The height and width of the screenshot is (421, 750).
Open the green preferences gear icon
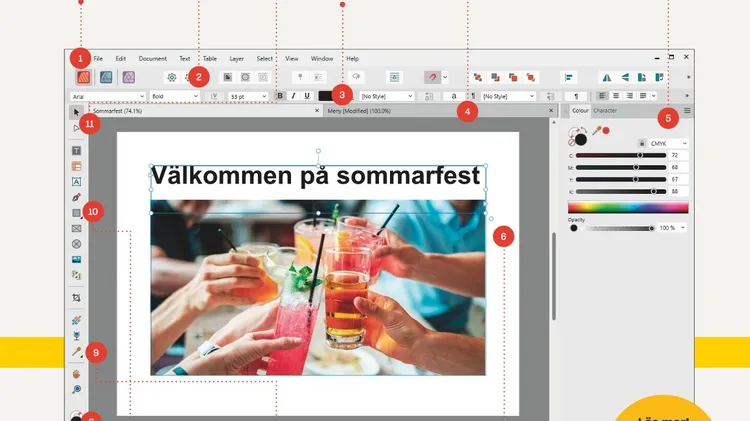[x=172, y=77]
